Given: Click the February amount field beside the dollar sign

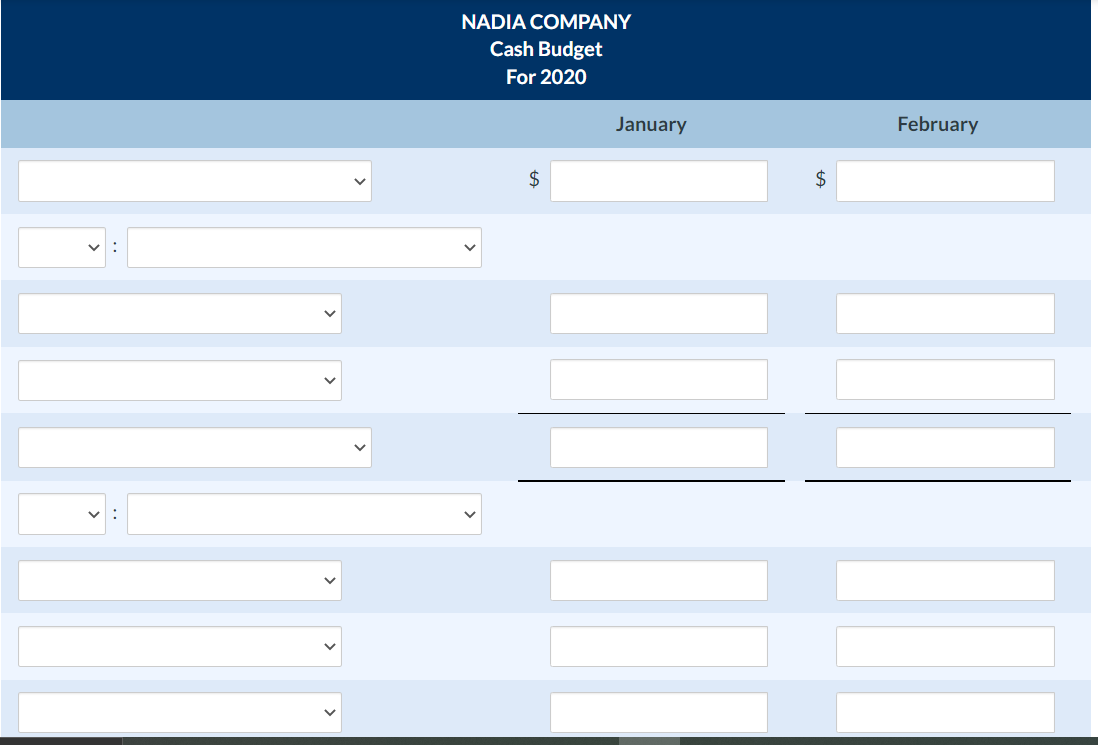Looking at the screenshot, I should (x=945, y=180).
